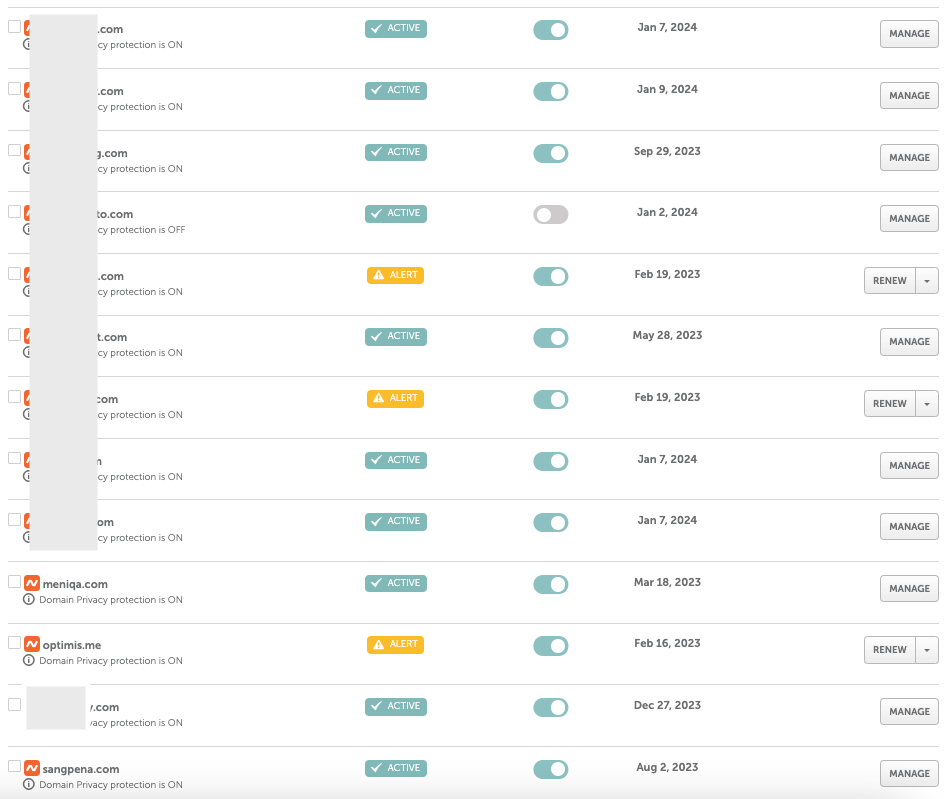Click the Renew button for optimis.me
The width and height of the screenshot is (951, 799).
[x=889, y=650]
